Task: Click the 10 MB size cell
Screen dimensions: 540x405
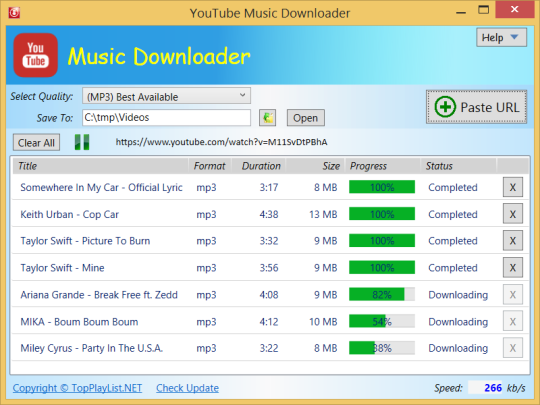Action: pos(323,321)
